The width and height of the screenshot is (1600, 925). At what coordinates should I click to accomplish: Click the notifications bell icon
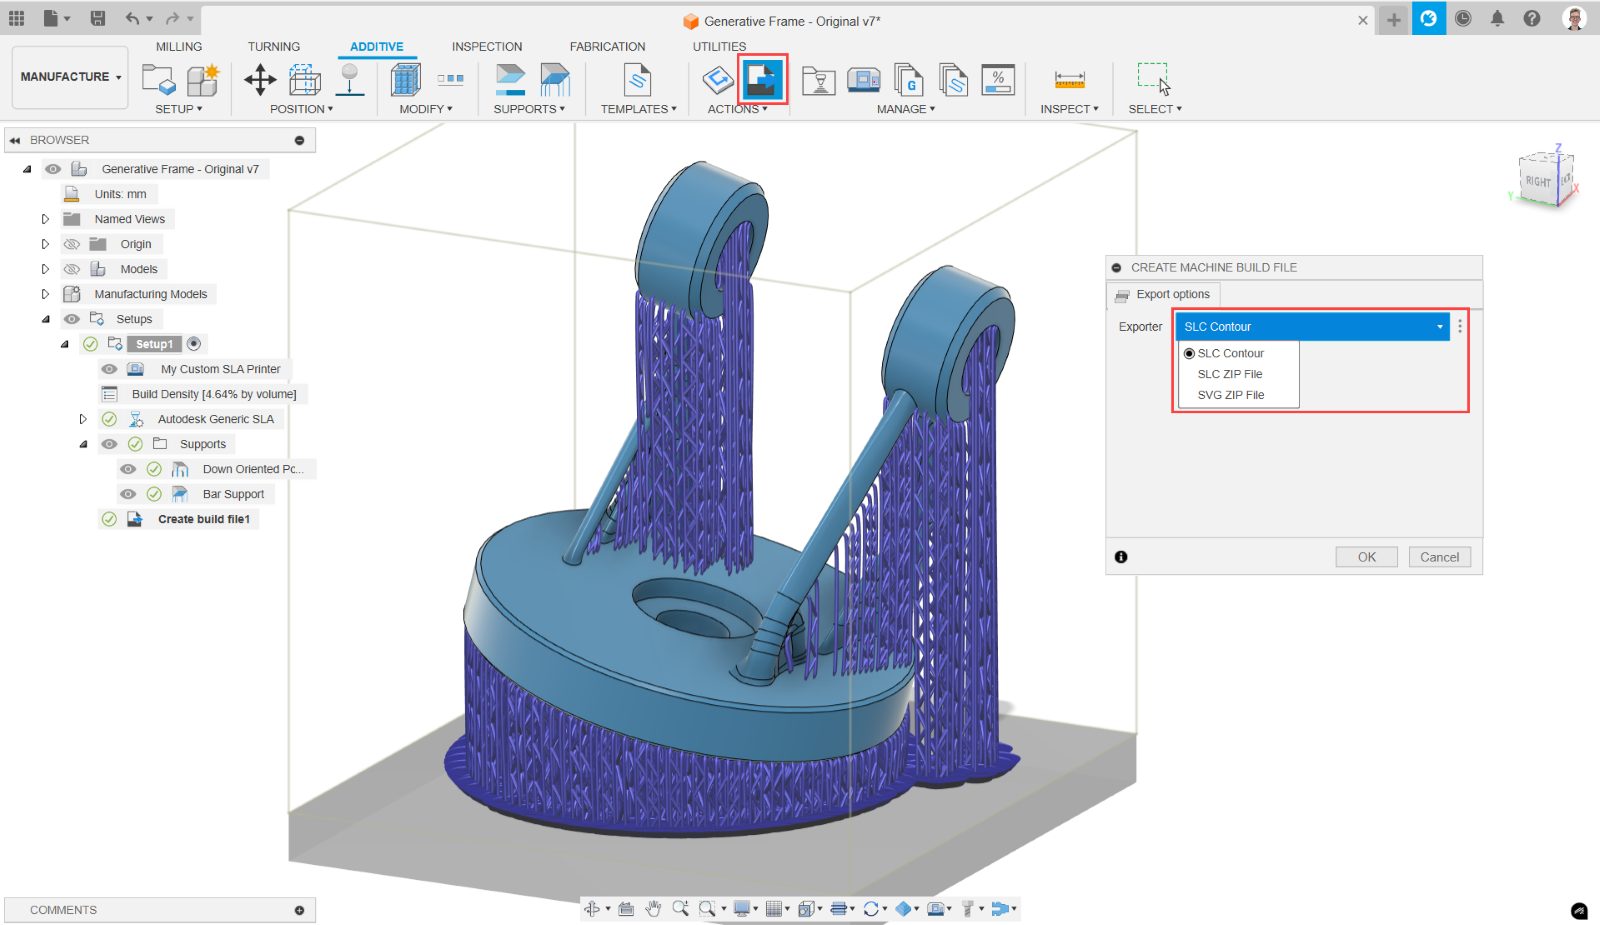click(x=1497, y=19)
